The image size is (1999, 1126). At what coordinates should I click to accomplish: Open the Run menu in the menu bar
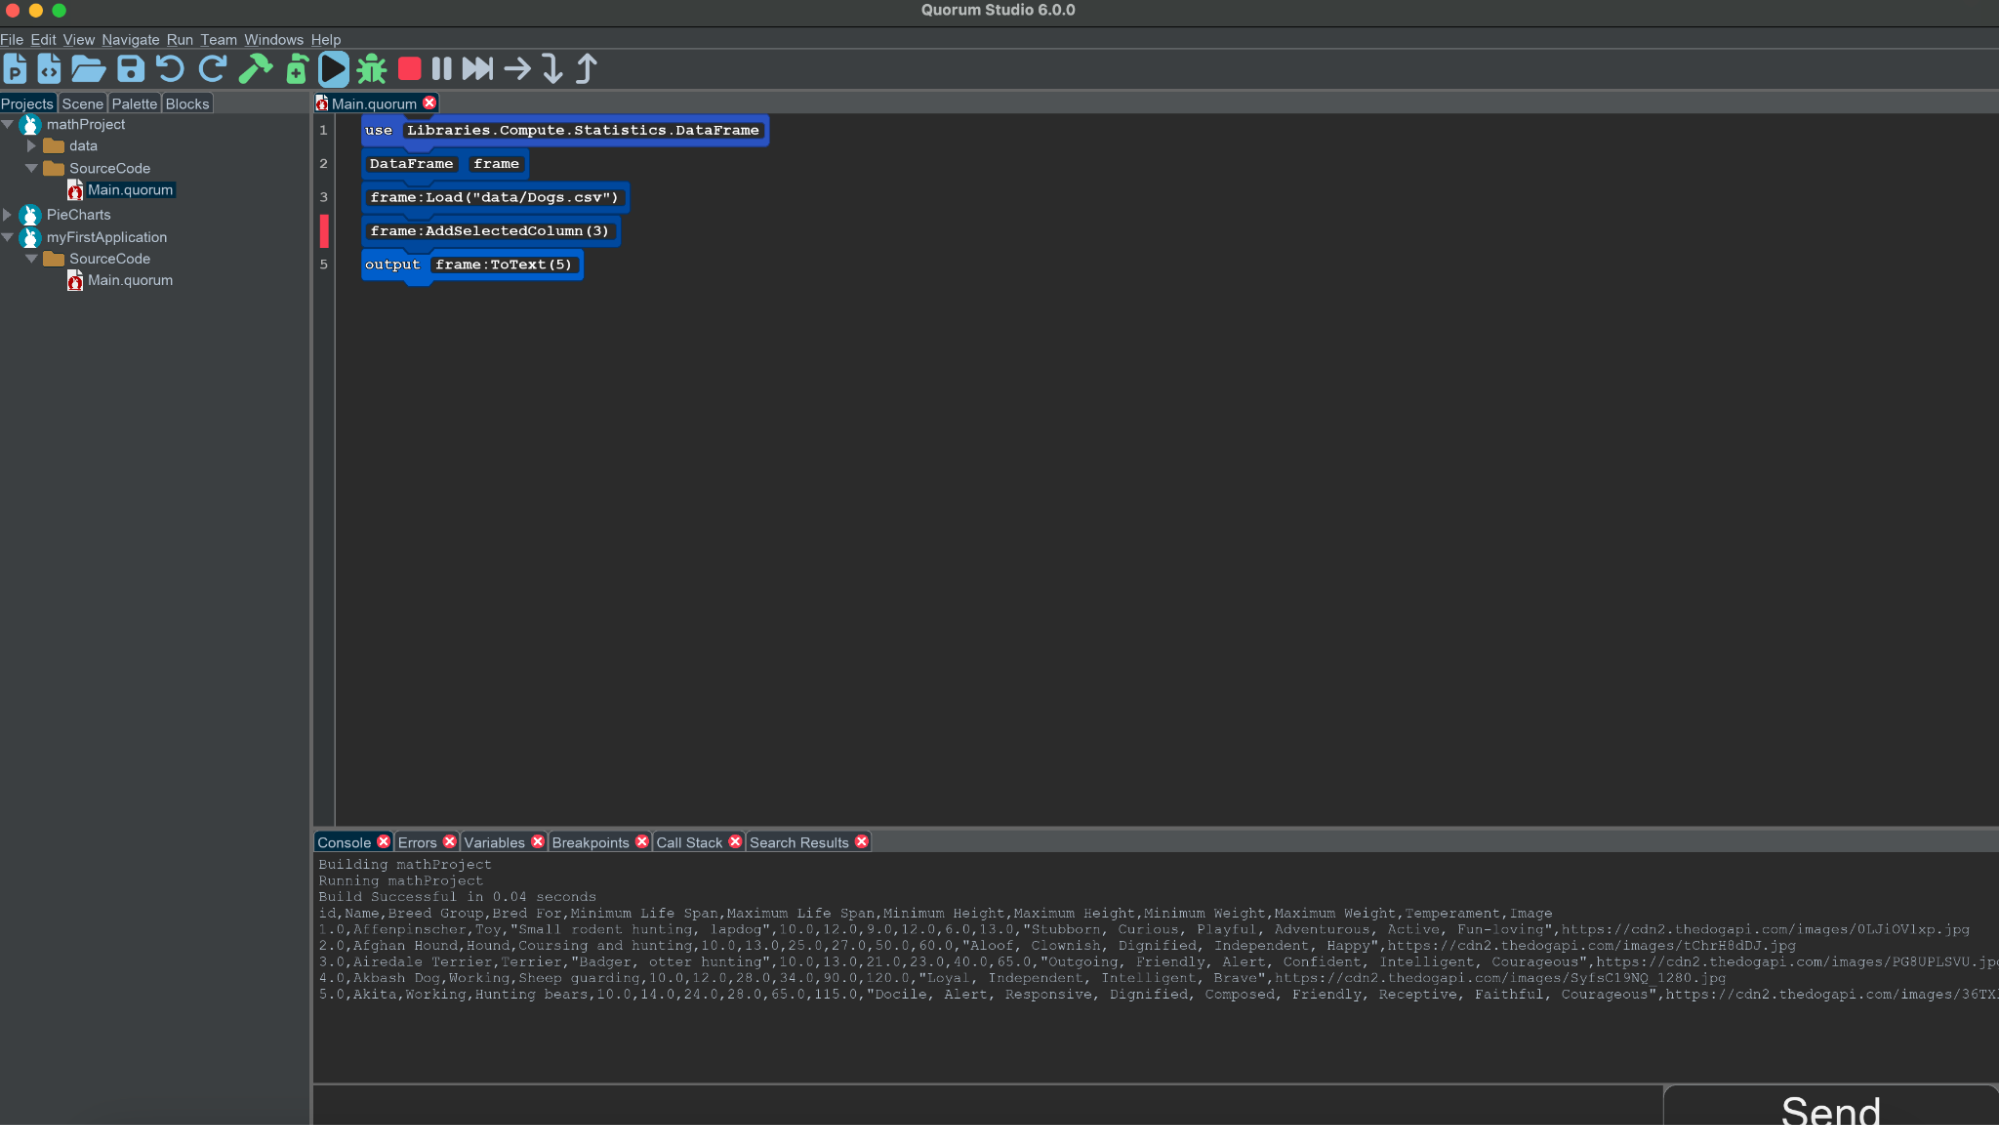point(181,38)
